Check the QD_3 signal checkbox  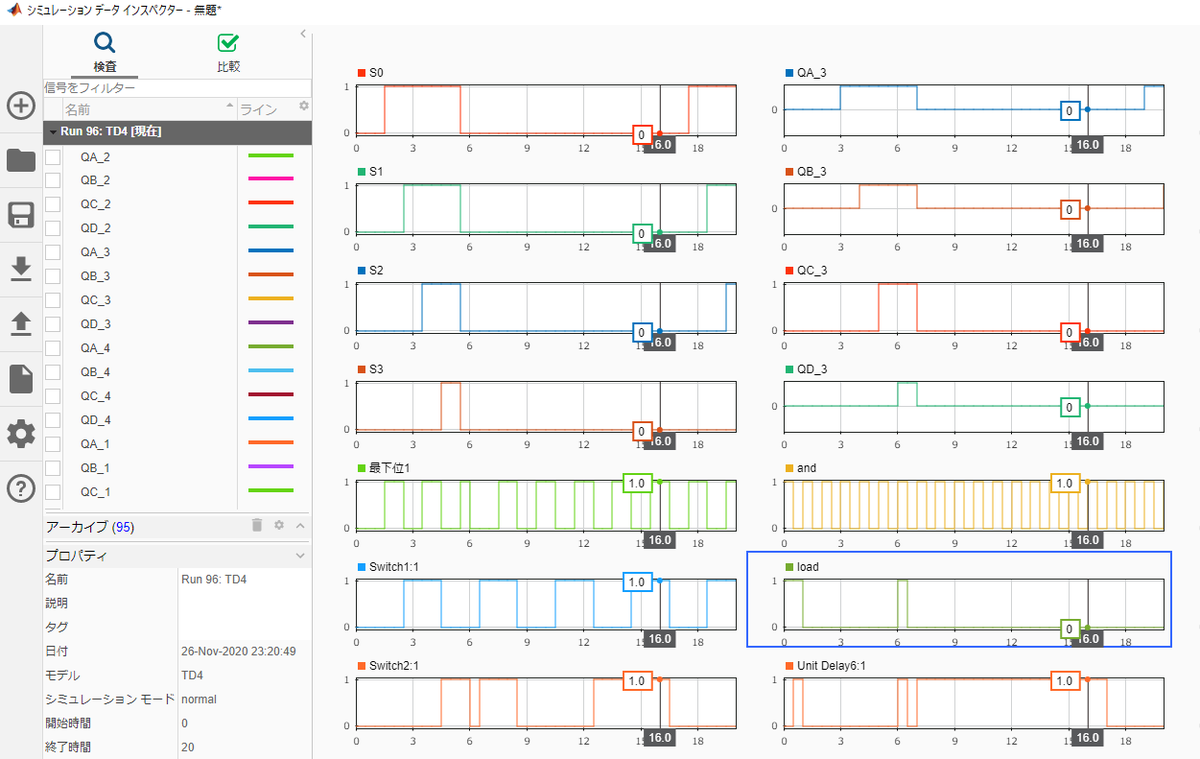pyautogui.click(x=52, y=325)
